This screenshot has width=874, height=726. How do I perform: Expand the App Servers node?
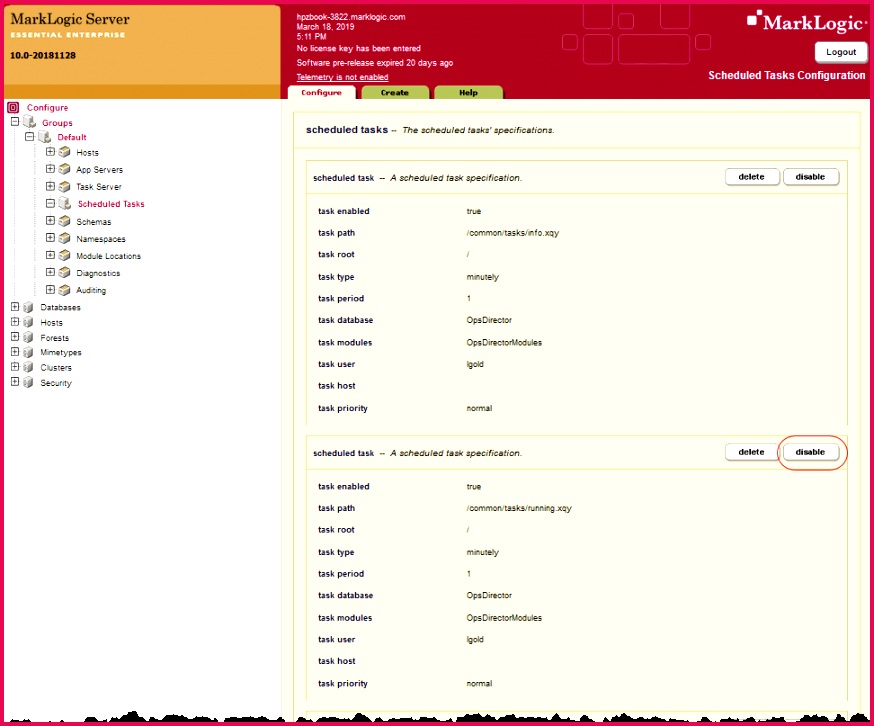coord(50,168)
